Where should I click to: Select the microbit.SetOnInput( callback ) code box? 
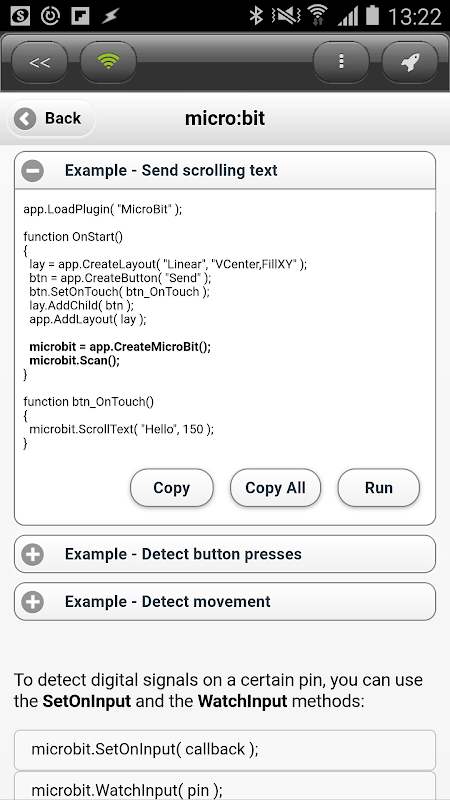pyautogui.click(x=225, y=750)
